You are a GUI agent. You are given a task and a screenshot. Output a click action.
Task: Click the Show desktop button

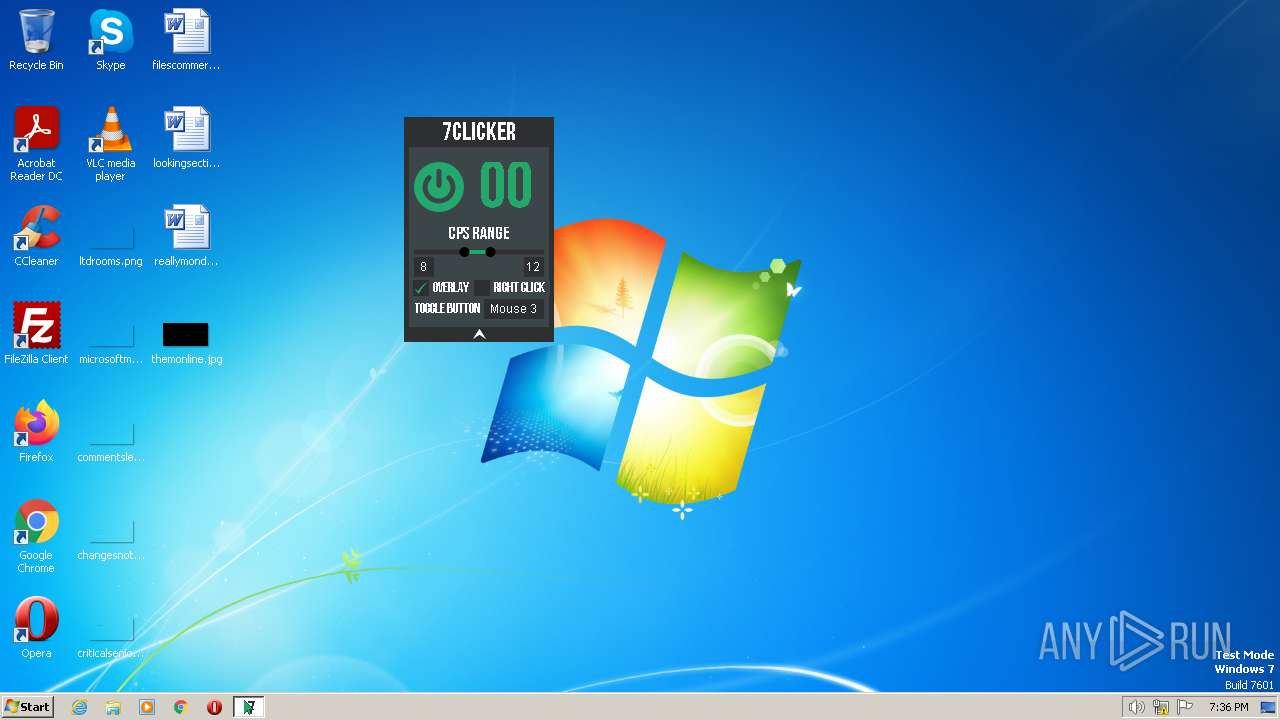pyautogui.click(x=1269, y=707)
